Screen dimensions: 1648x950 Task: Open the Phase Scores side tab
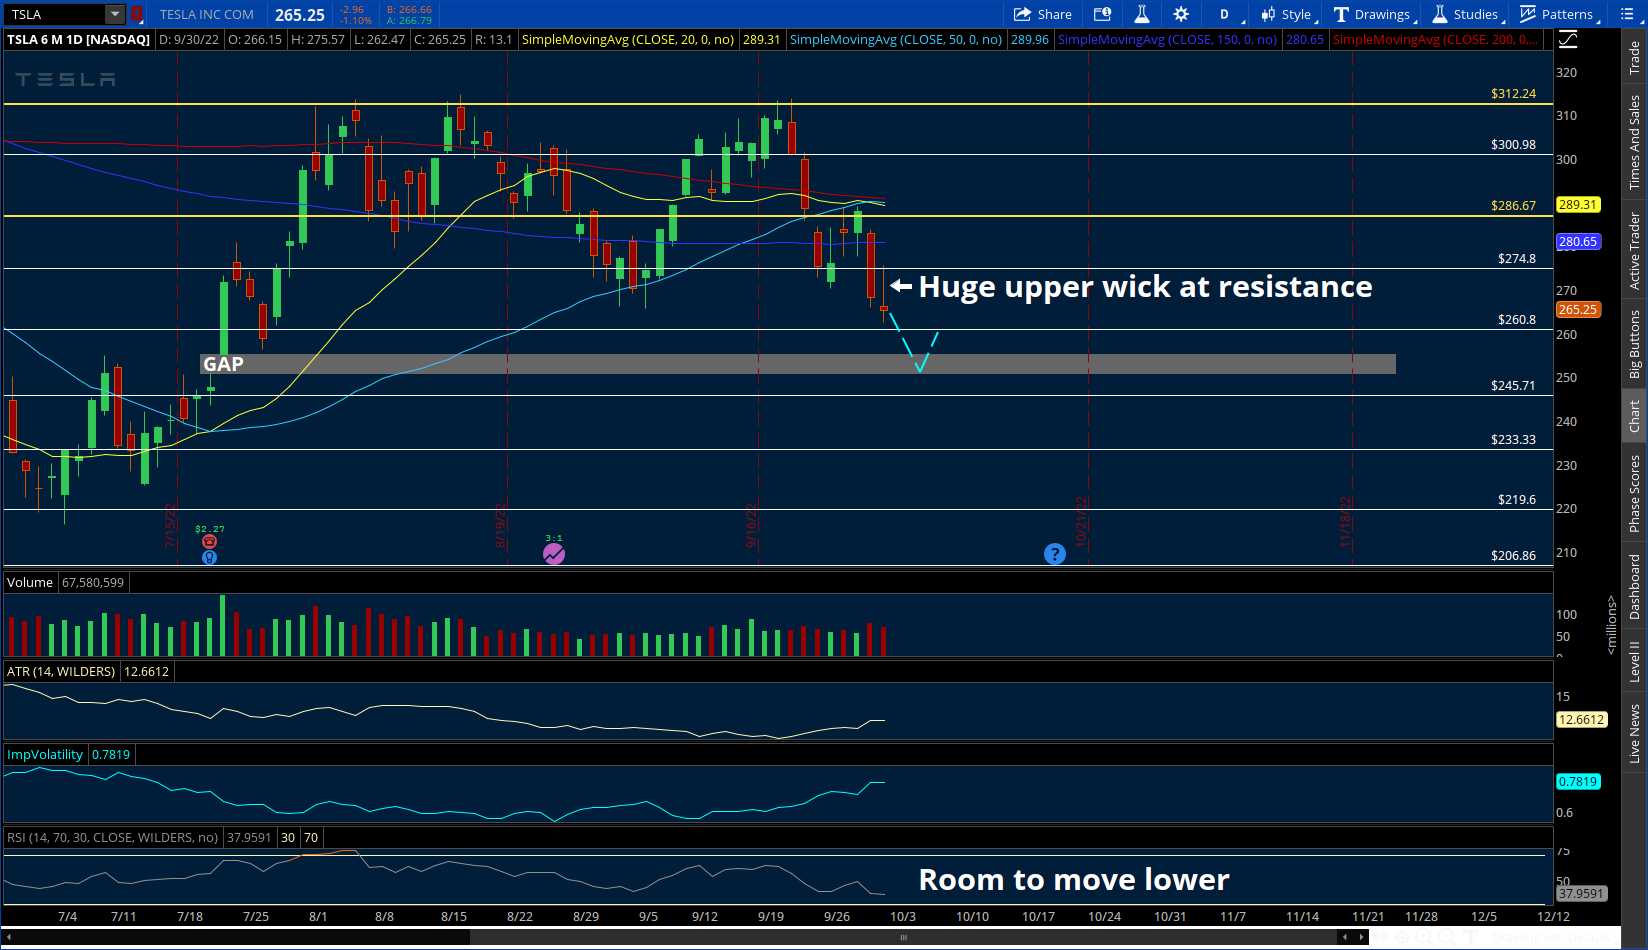point(1635,493)
